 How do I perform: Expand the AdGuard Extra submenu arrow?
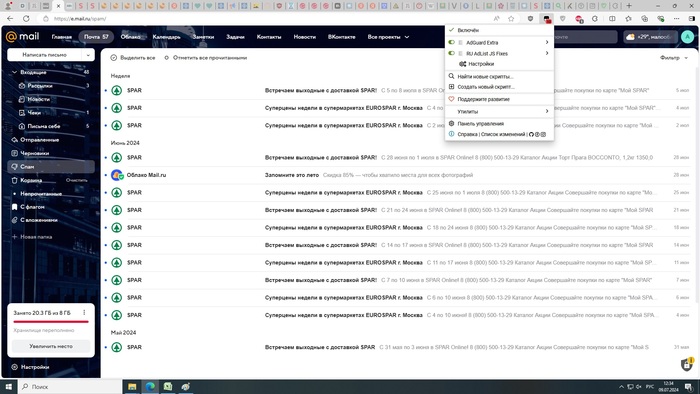[x=547, y=42]
